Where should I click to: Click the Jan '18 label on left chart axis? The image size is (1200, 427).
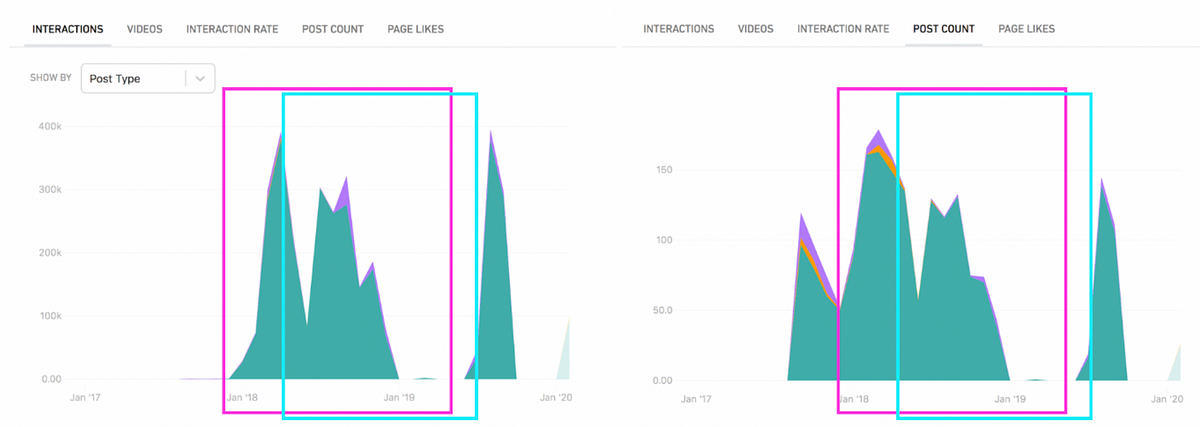pos(244,398)
